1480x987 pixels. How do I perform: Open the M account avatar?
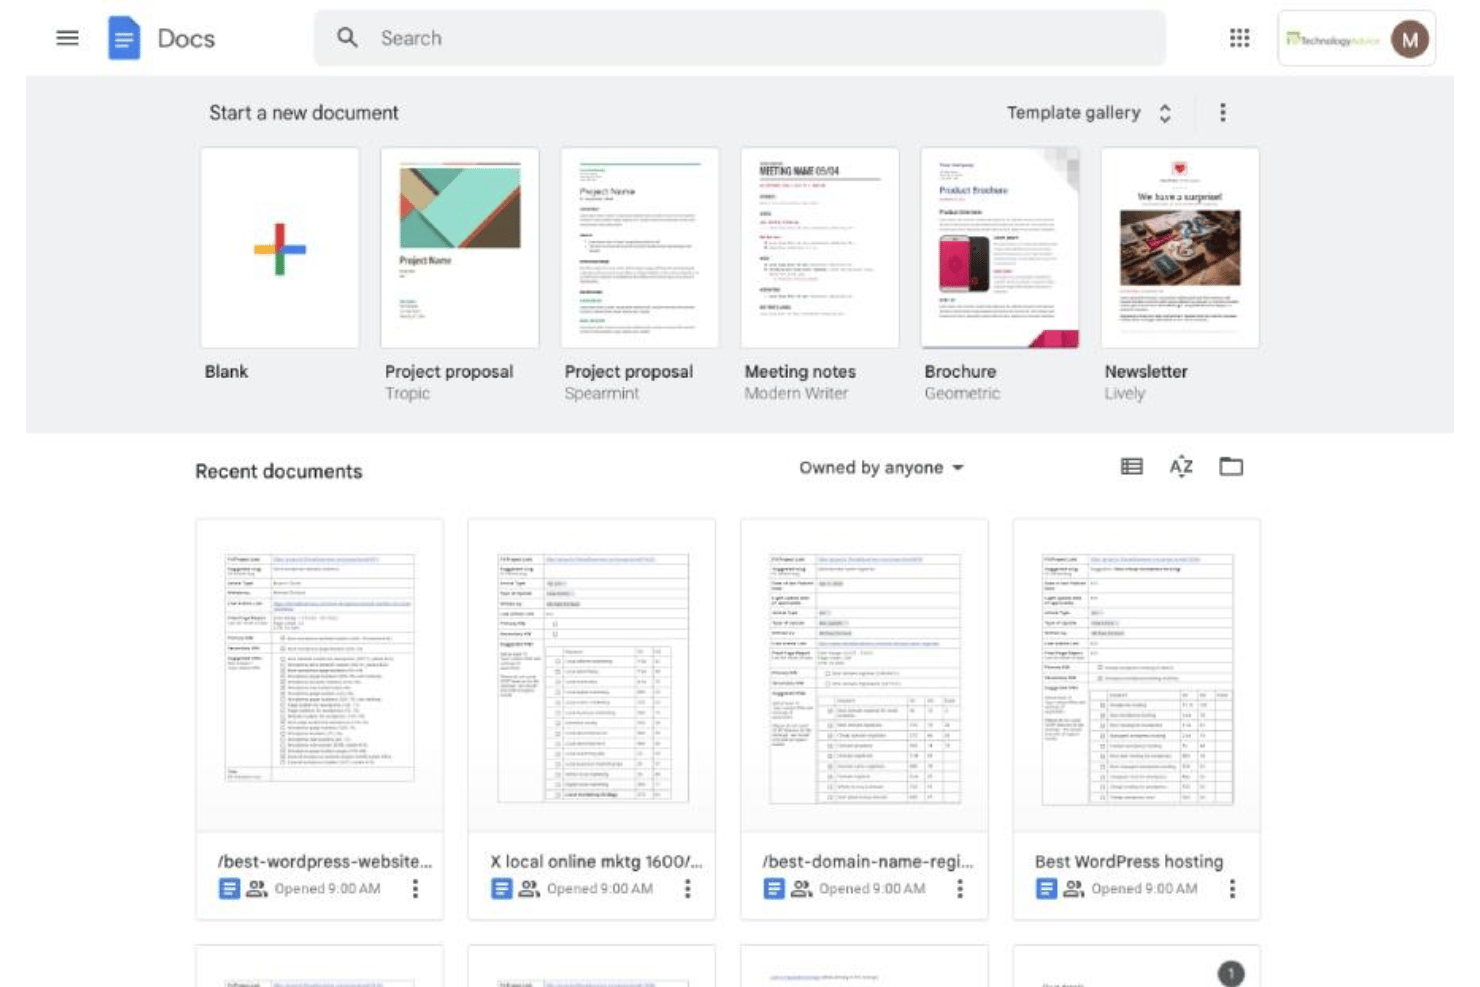[1410, 39]
